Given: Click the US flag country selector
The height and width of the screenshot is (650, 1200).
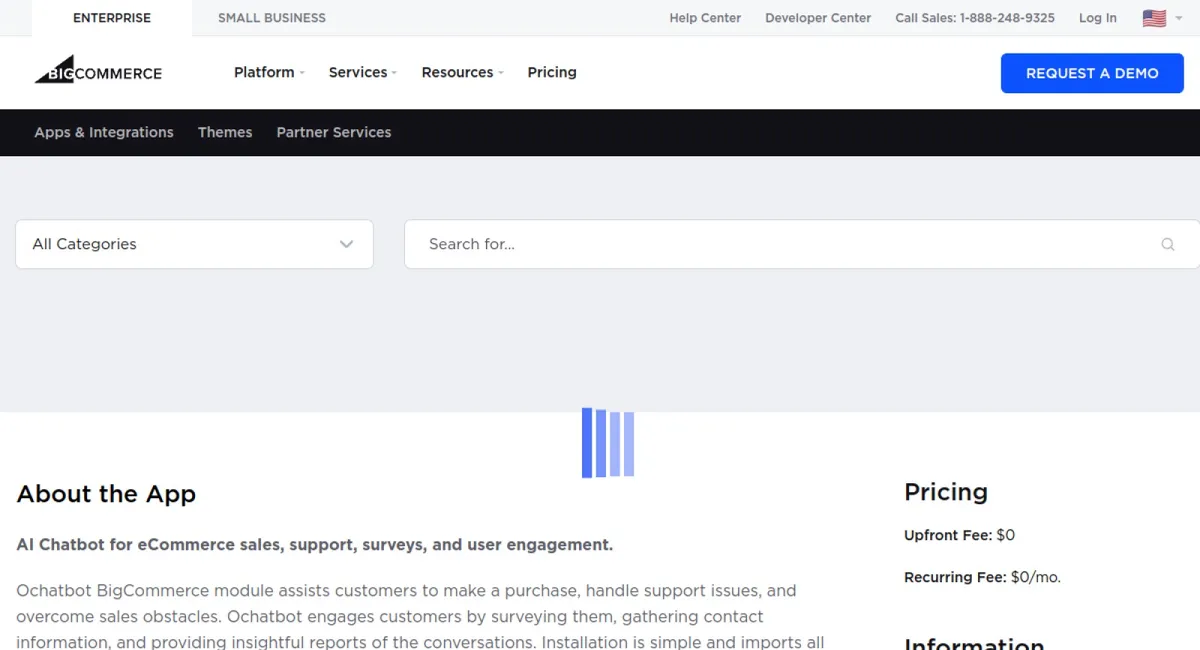Looking at the screenshot, I should pyautogui.click(x=1155, y=17).
